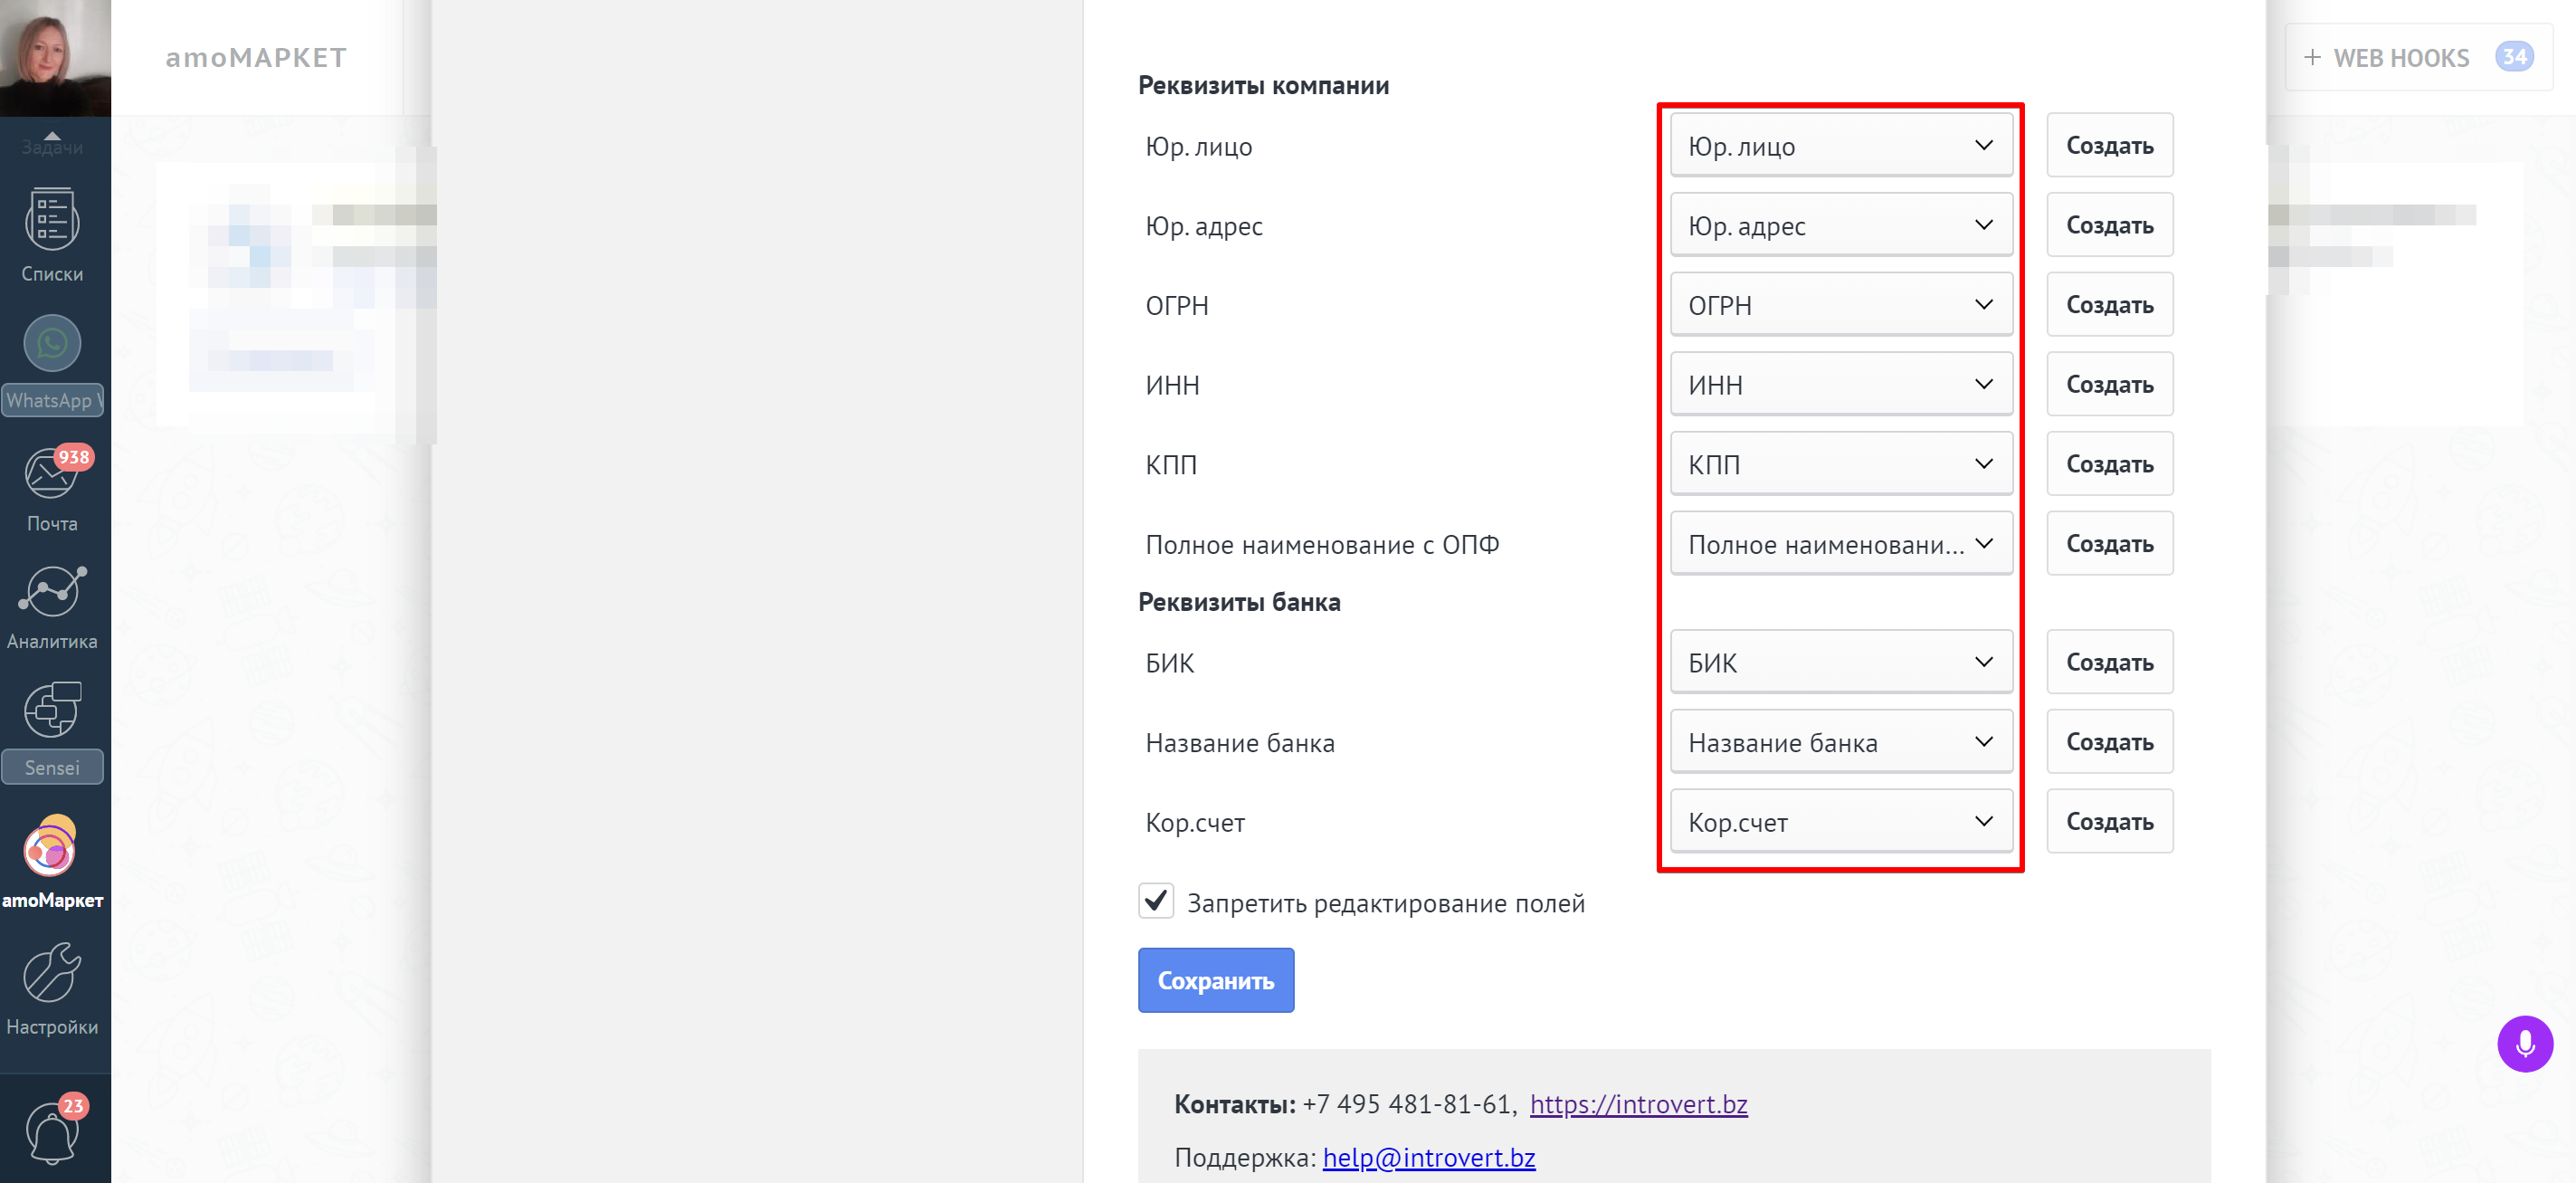The image size is (2576, 1183).
Task: Expand the Кор.счет dropdown
Action: (x=1841, y=822)
